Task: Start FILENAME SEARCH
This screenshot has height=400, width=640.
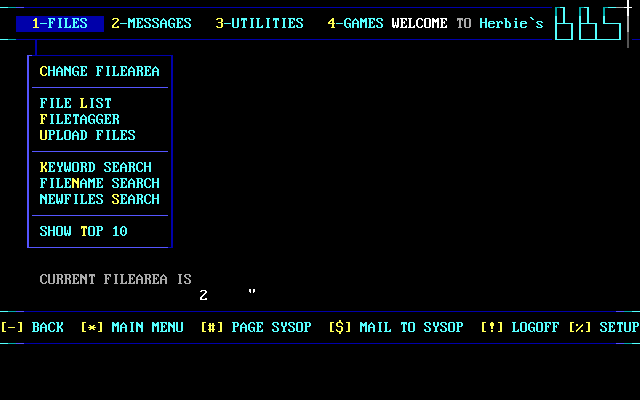Action: click(100, 183)
